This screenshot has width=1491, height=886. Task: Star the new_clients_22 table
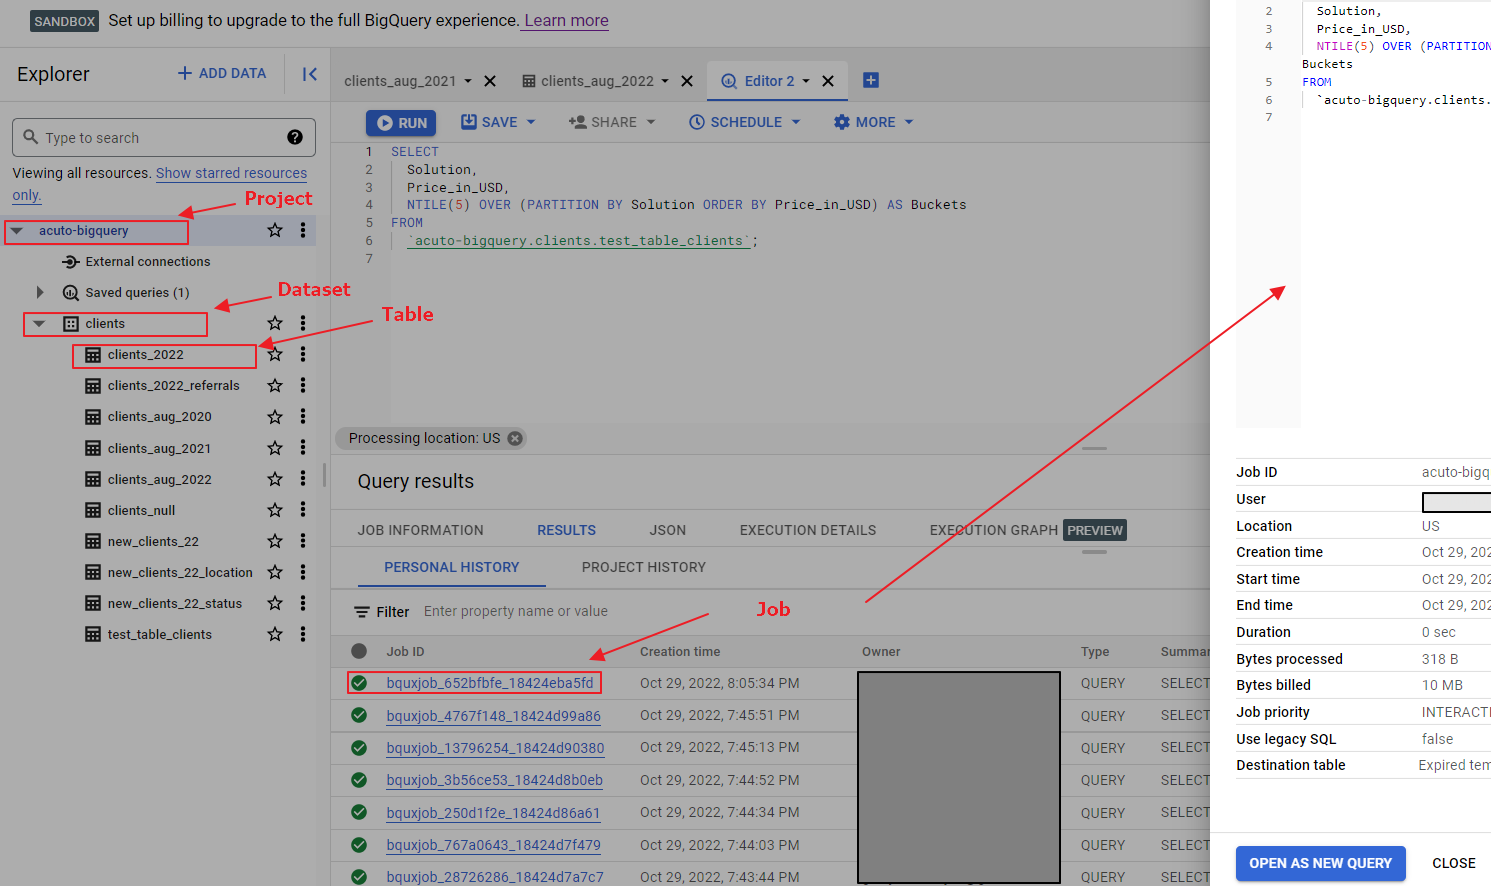275,541
